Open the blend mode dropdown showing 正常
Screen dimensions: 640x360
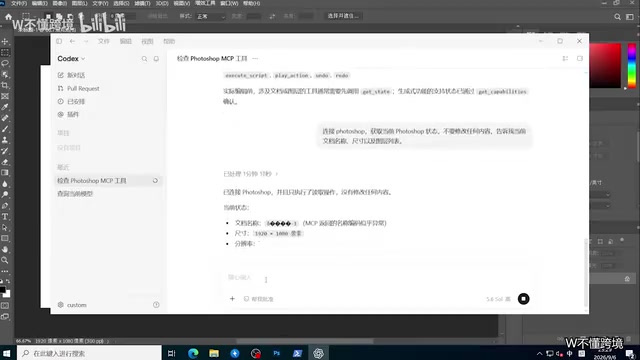pos(211,16)
